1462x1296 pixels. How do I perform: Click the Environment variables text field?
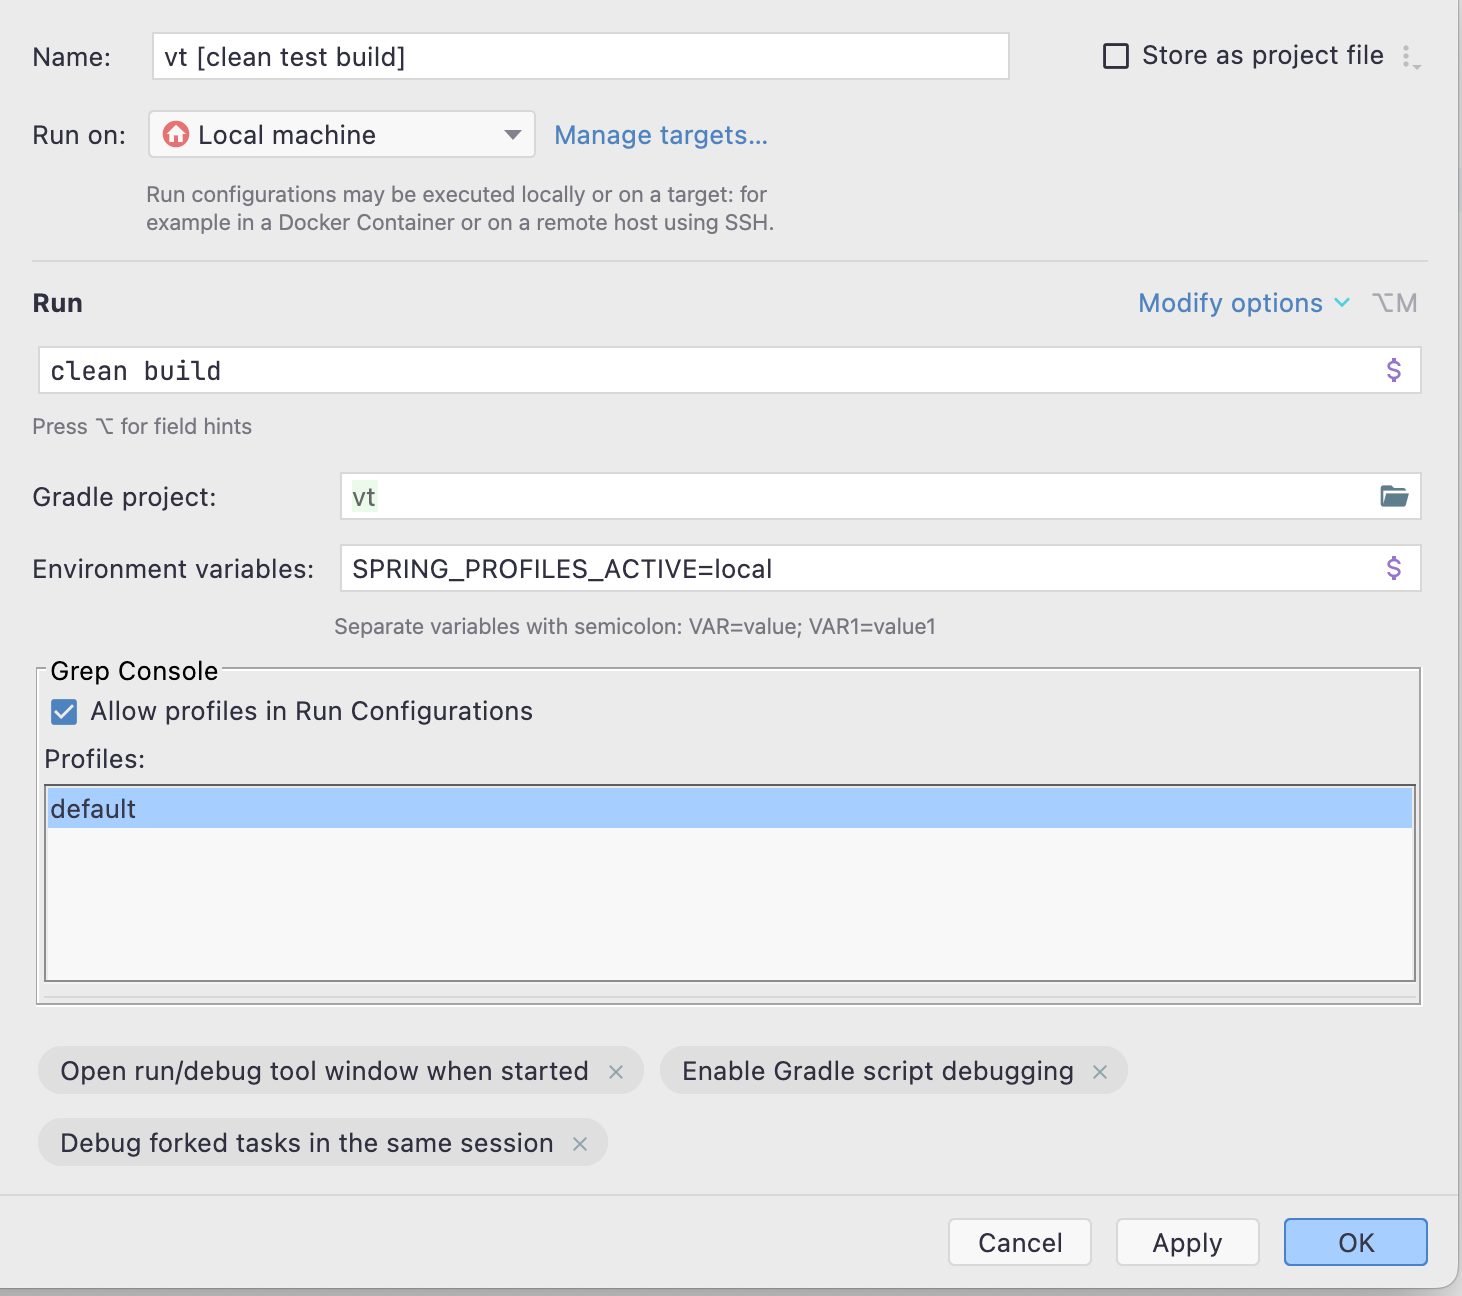coord(860,569)
